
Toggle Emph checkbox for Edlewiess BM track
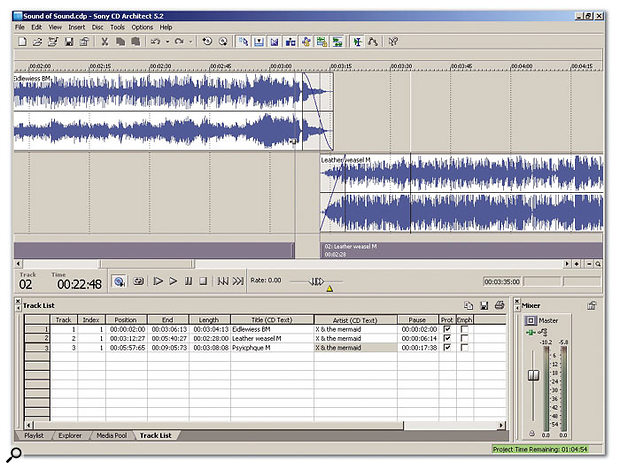[x=465, y=329]
